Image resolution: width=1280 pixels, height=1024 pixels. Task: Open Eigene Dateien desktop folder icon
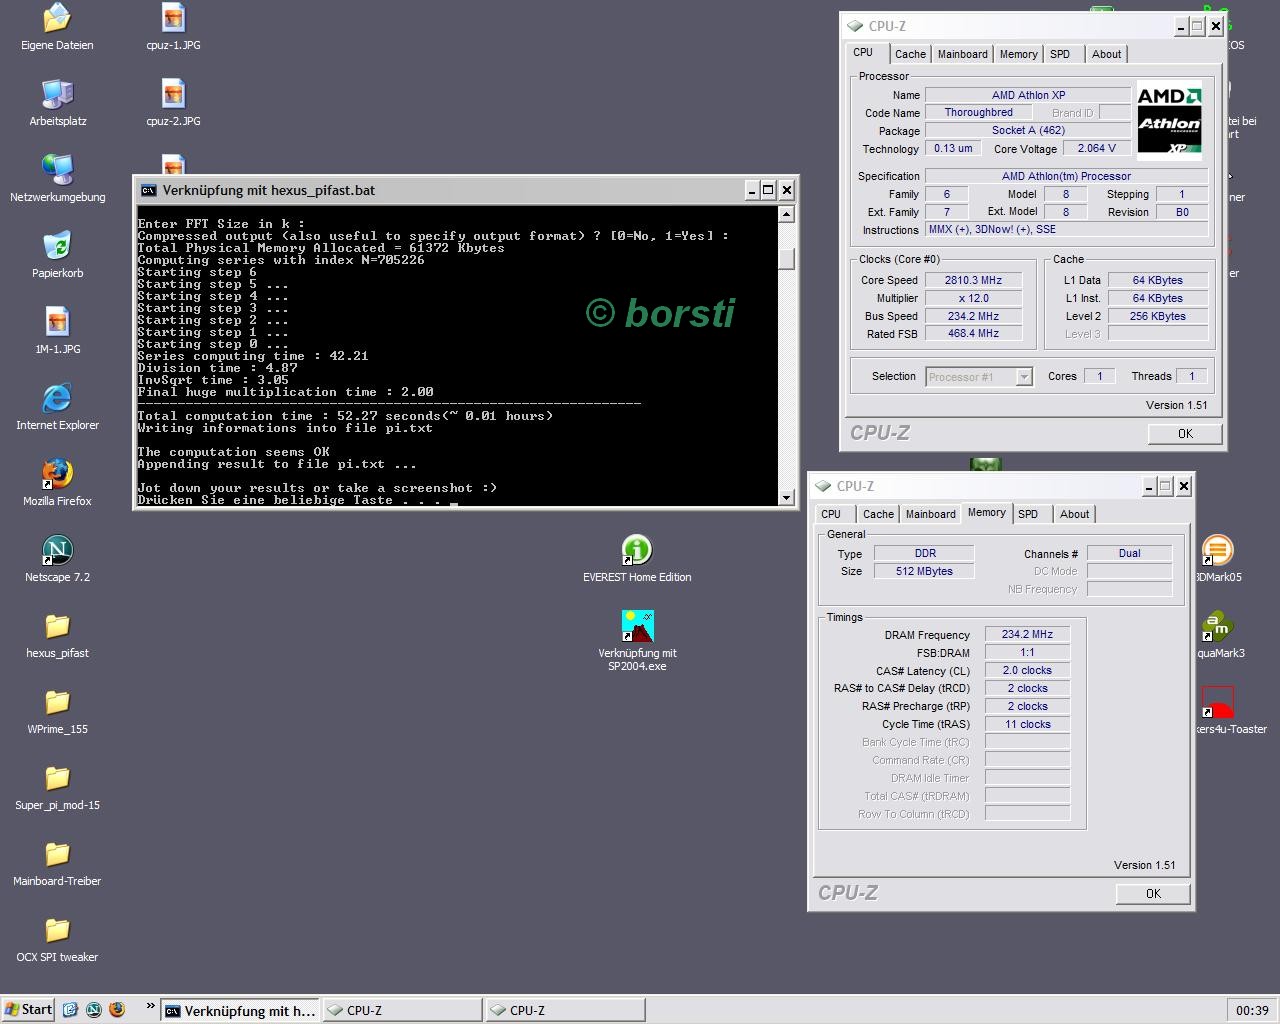tap(57, 19)
